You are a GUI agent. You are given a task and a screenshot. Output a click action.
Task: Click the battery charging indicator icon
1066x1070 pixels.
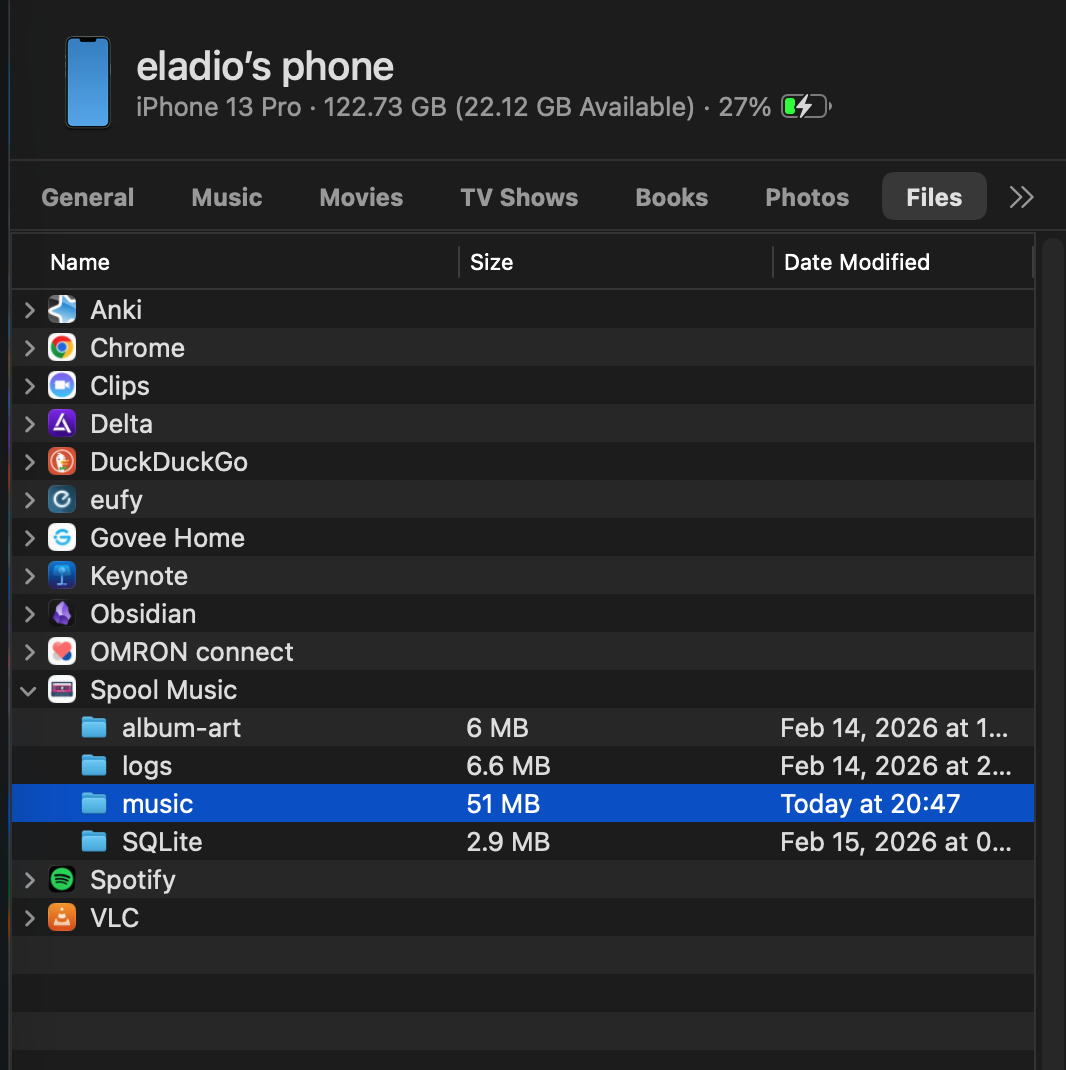point(806,106)
